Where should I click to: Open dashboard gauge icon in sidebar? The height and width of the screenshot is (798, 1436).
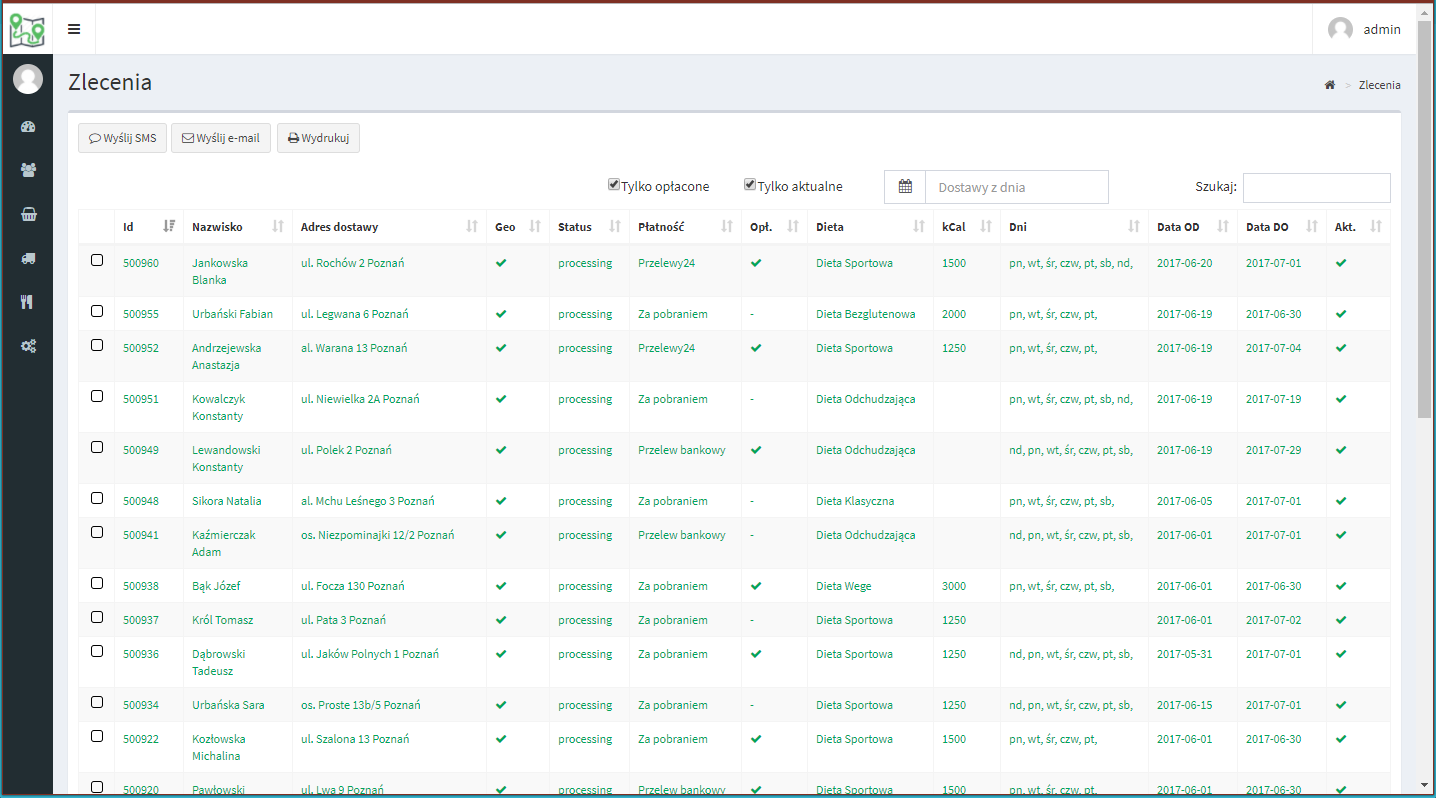pos(28,127)
